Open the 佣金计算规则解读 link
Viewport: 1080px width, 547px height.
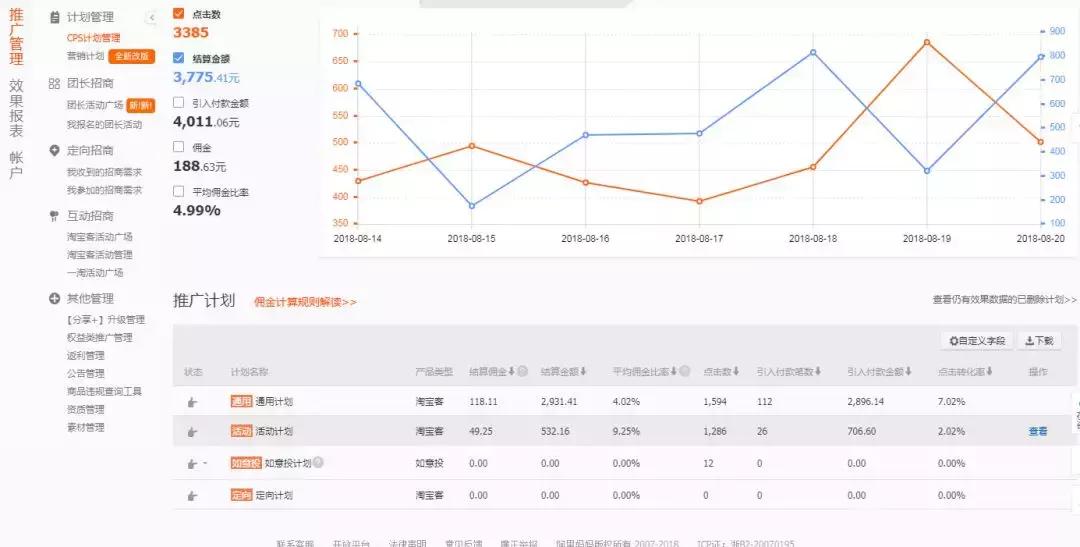305,302
